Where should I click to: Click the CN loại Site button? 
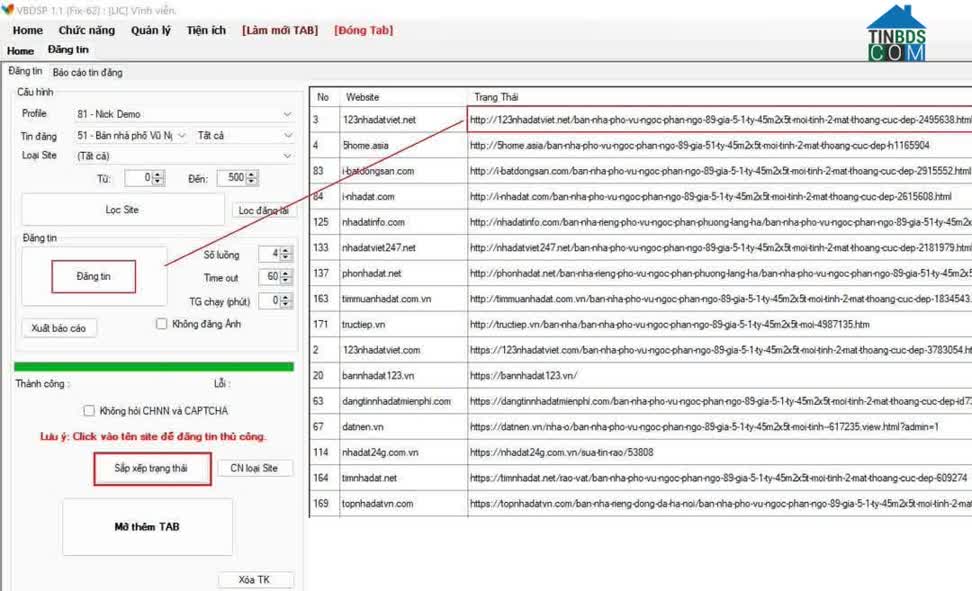pyautogui.click(x=254, y=468)
